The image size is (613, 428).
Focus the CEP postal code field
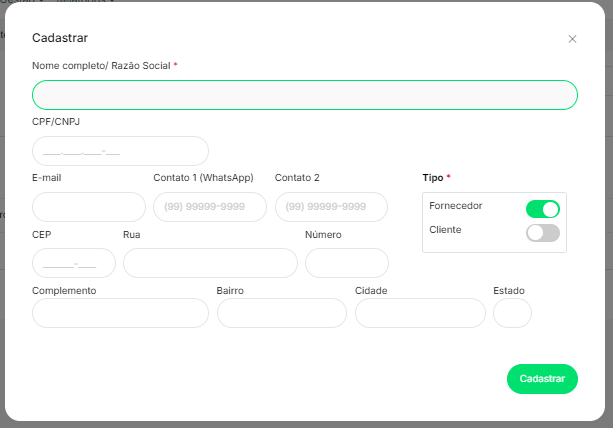(74, 263)
